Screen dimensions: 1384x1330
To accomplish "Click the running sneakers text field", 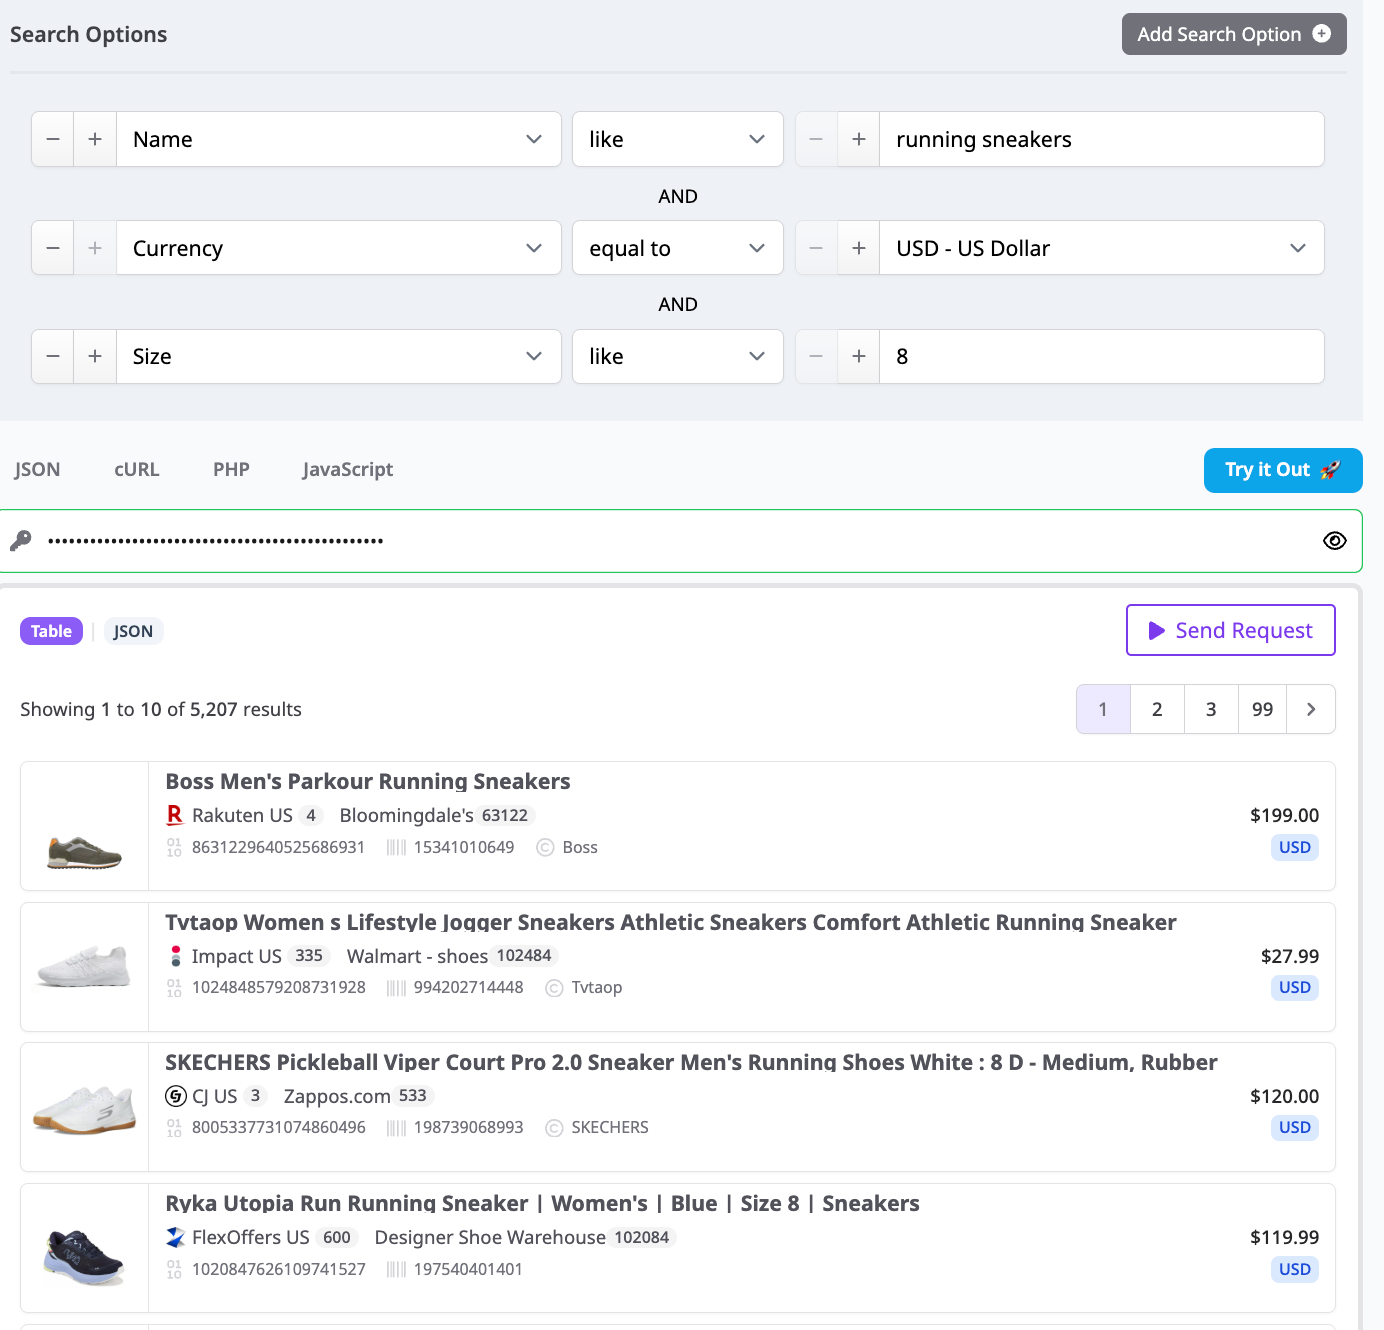I will click(1102, 139).
